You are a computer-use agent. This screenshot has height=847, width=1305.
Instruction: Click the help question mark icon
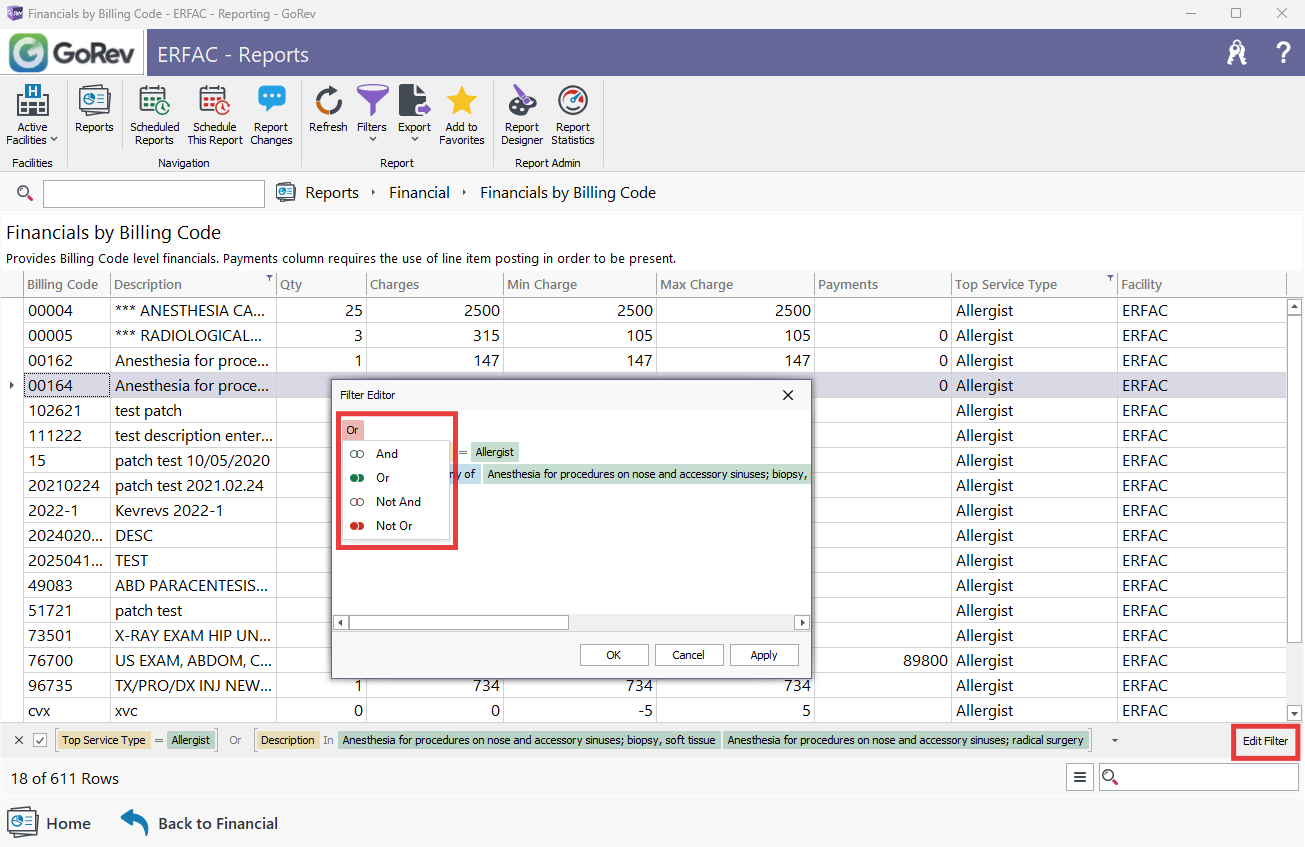click(1283, 53)
